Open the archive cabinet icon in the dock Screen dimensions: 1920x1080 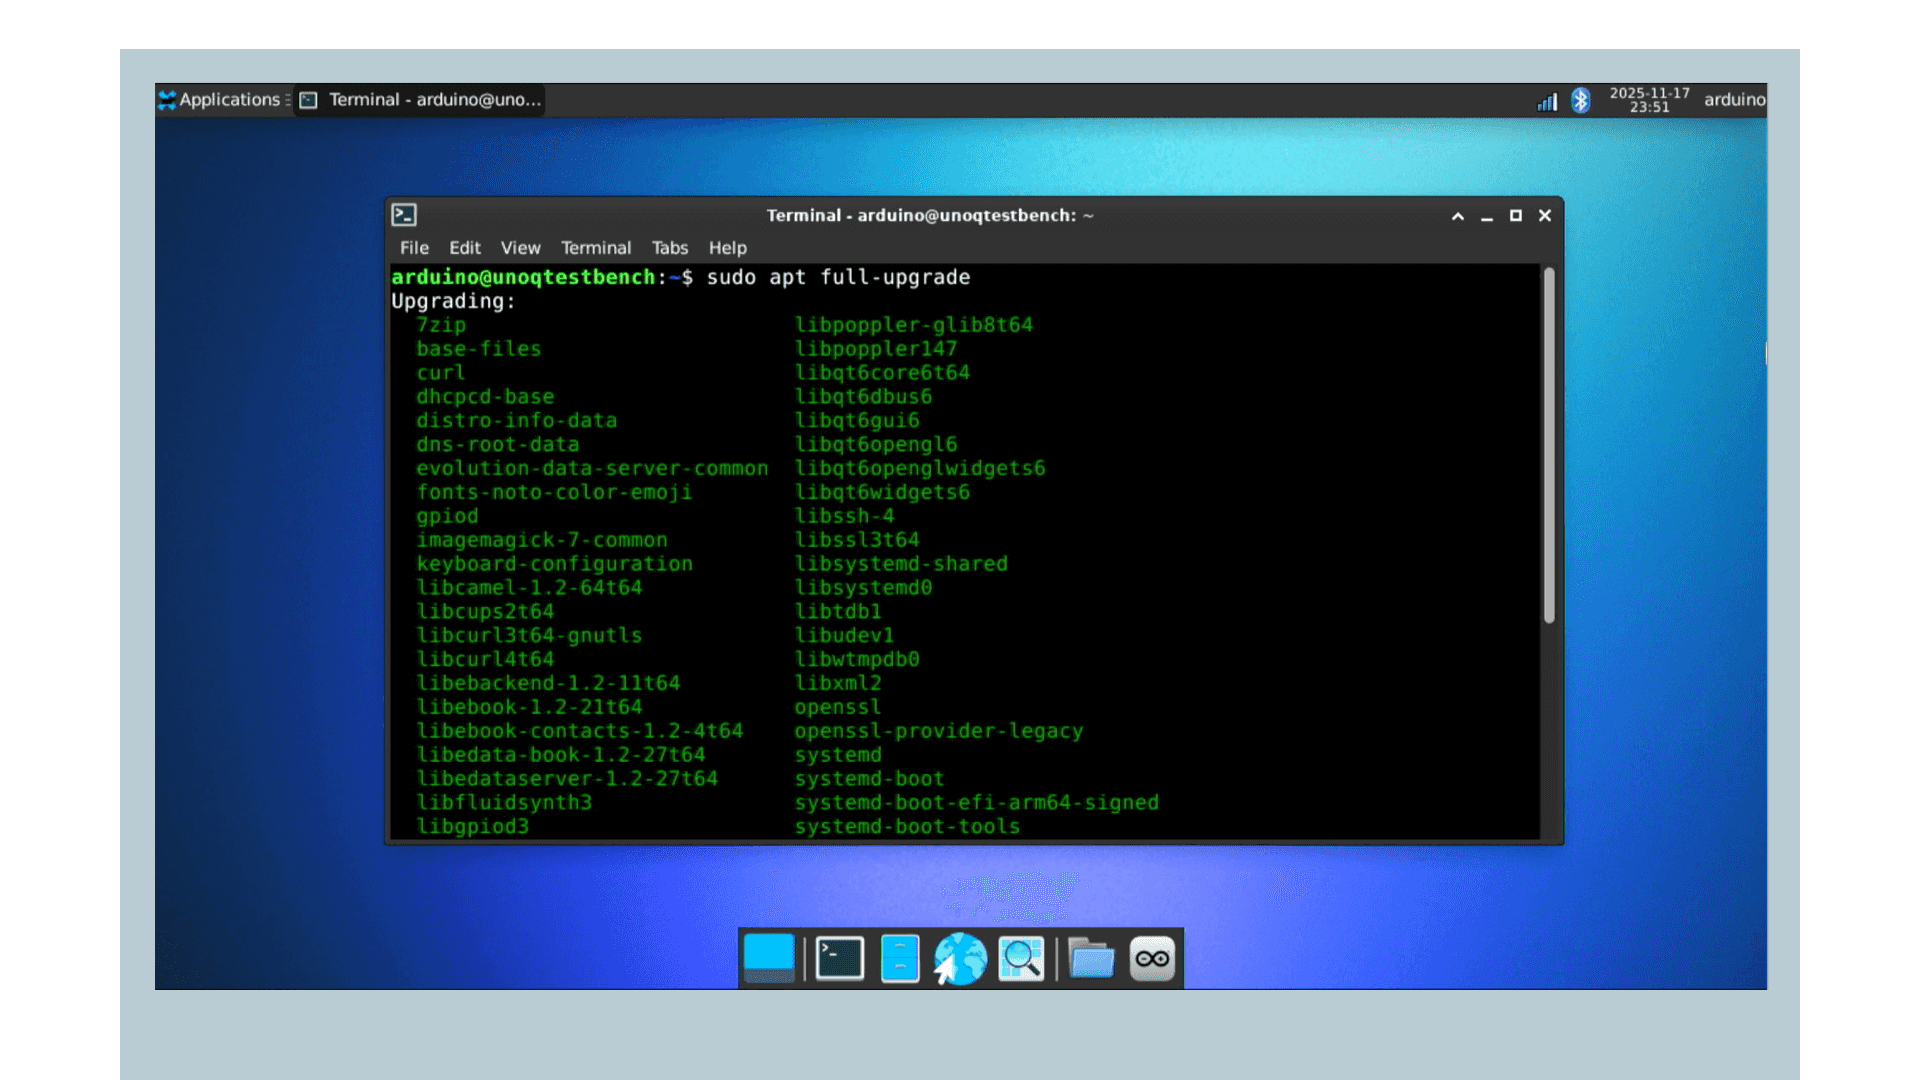click(x=899, y=958)
